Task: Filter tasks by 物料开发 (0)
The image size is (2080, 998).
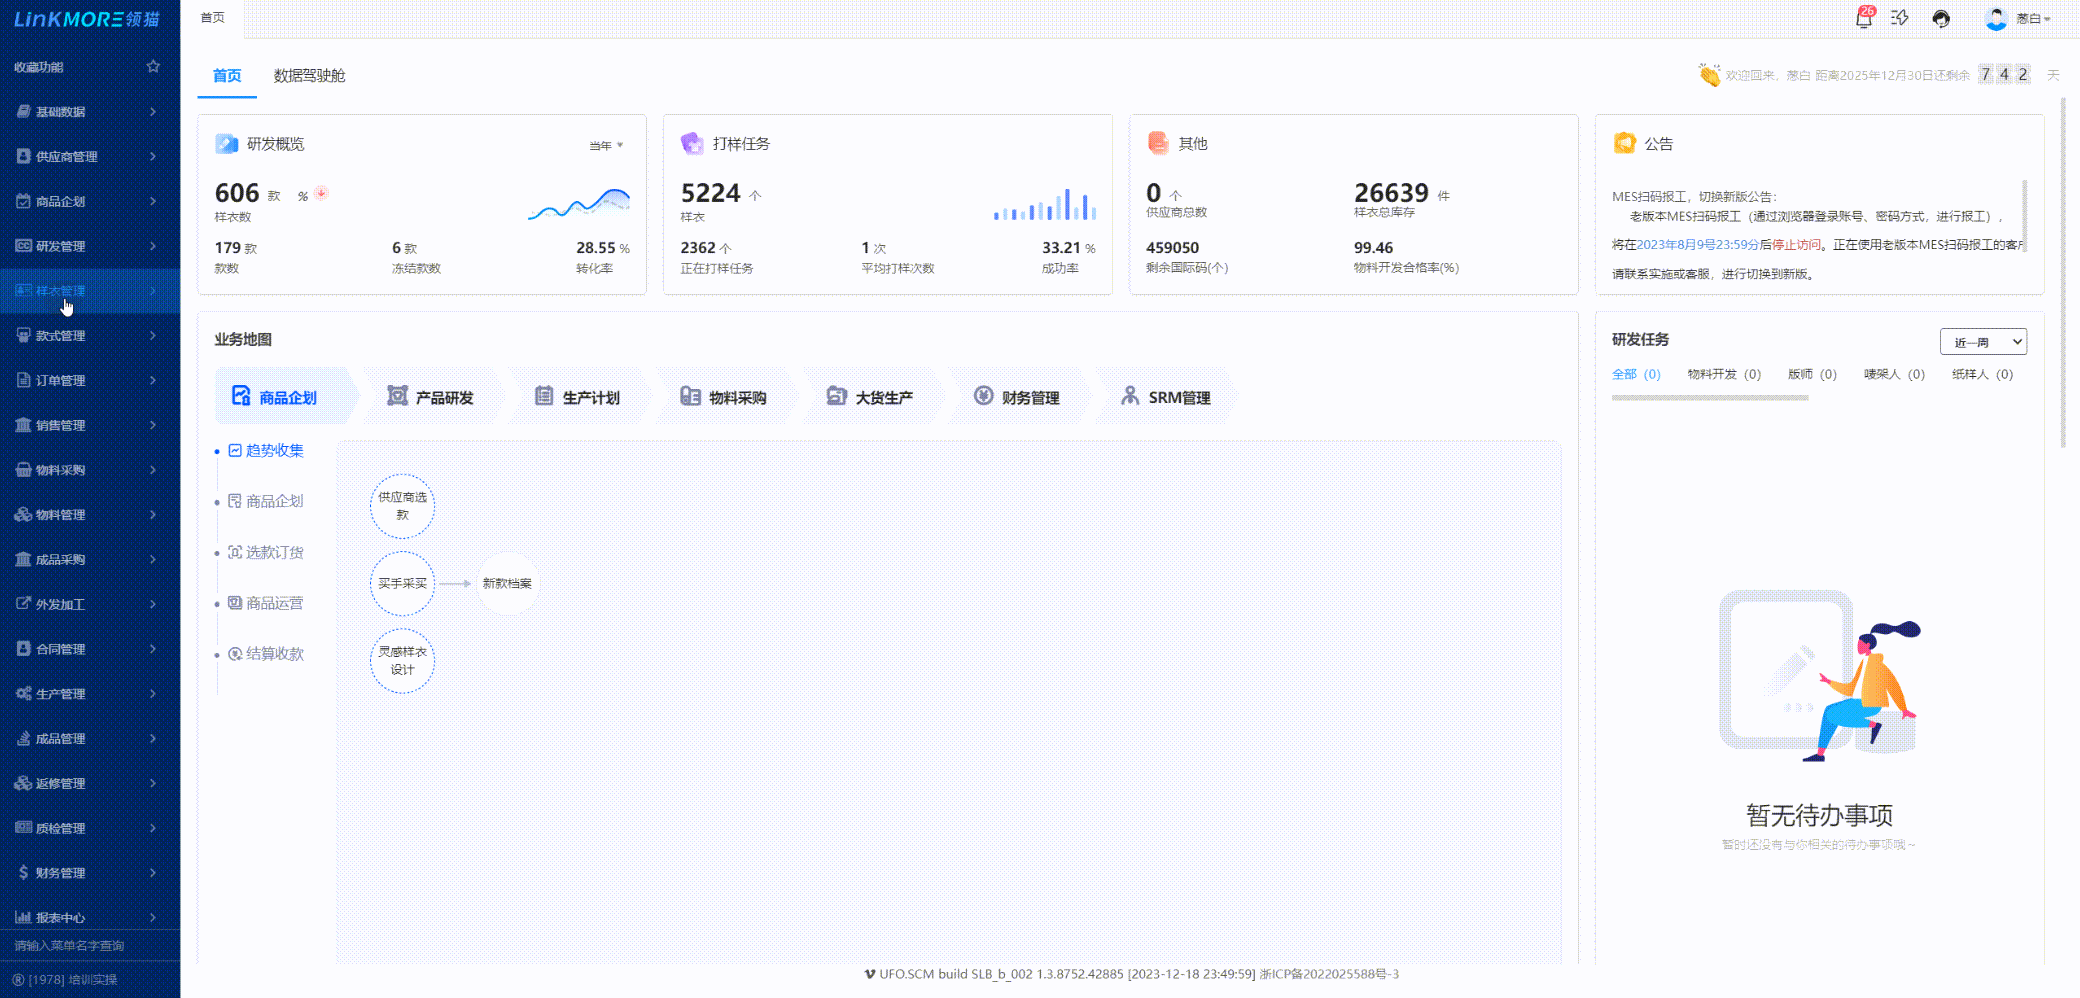Action: point(1723,374)
